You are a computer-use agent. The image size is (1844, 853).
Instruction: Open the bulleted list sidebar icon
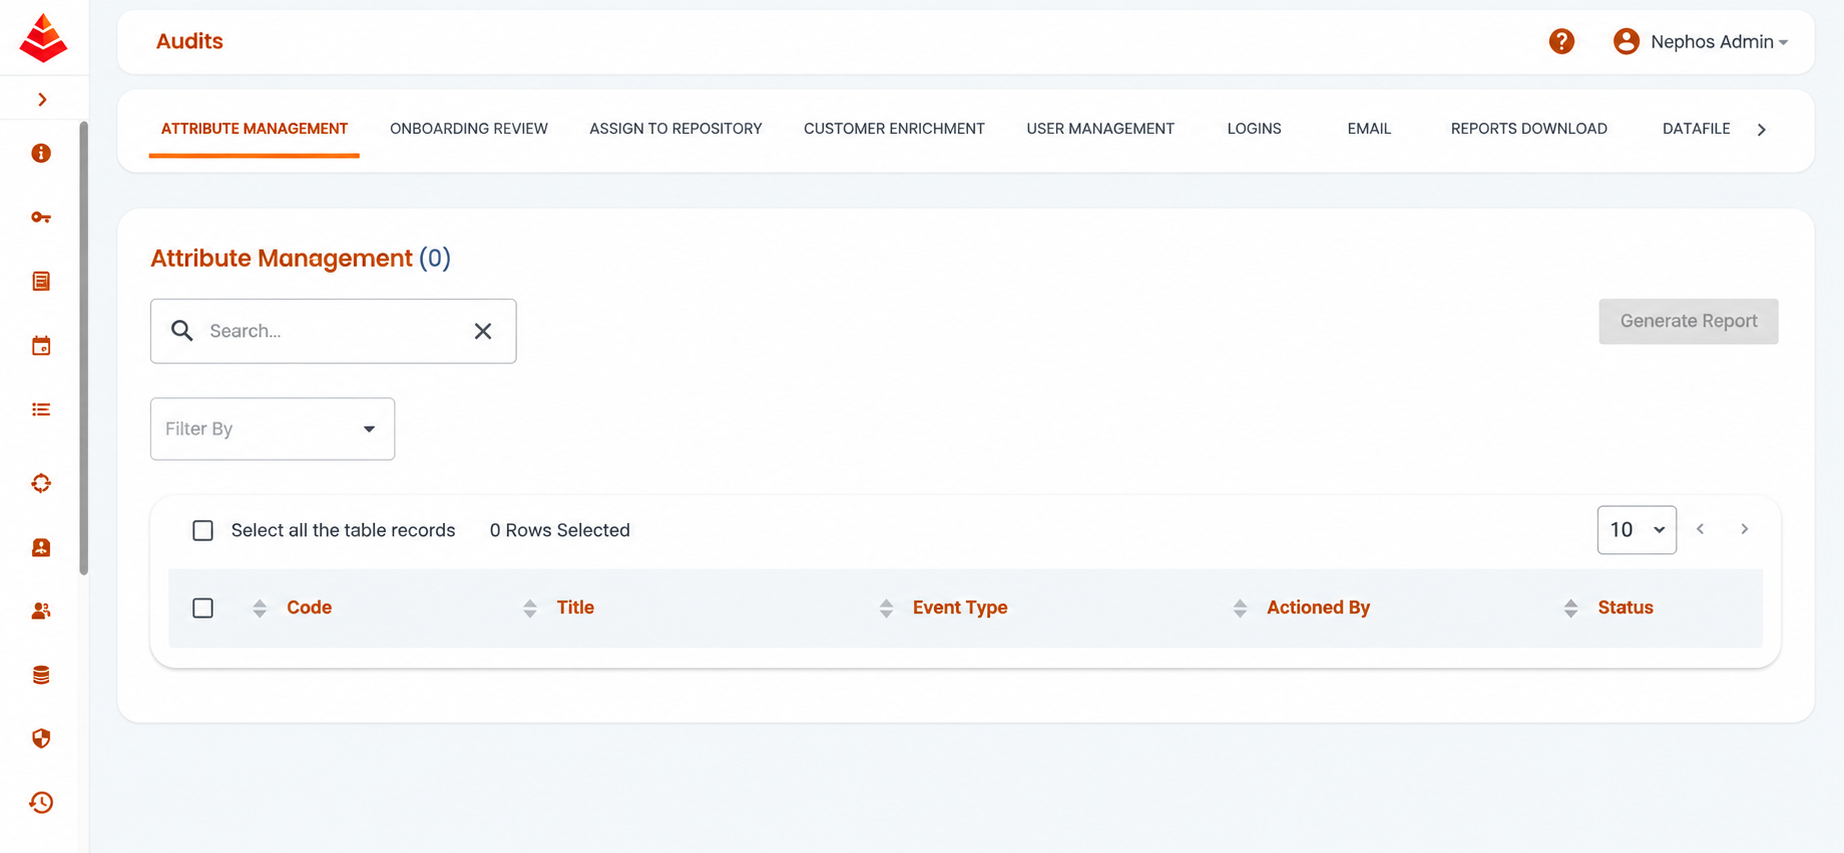(41, 410)
